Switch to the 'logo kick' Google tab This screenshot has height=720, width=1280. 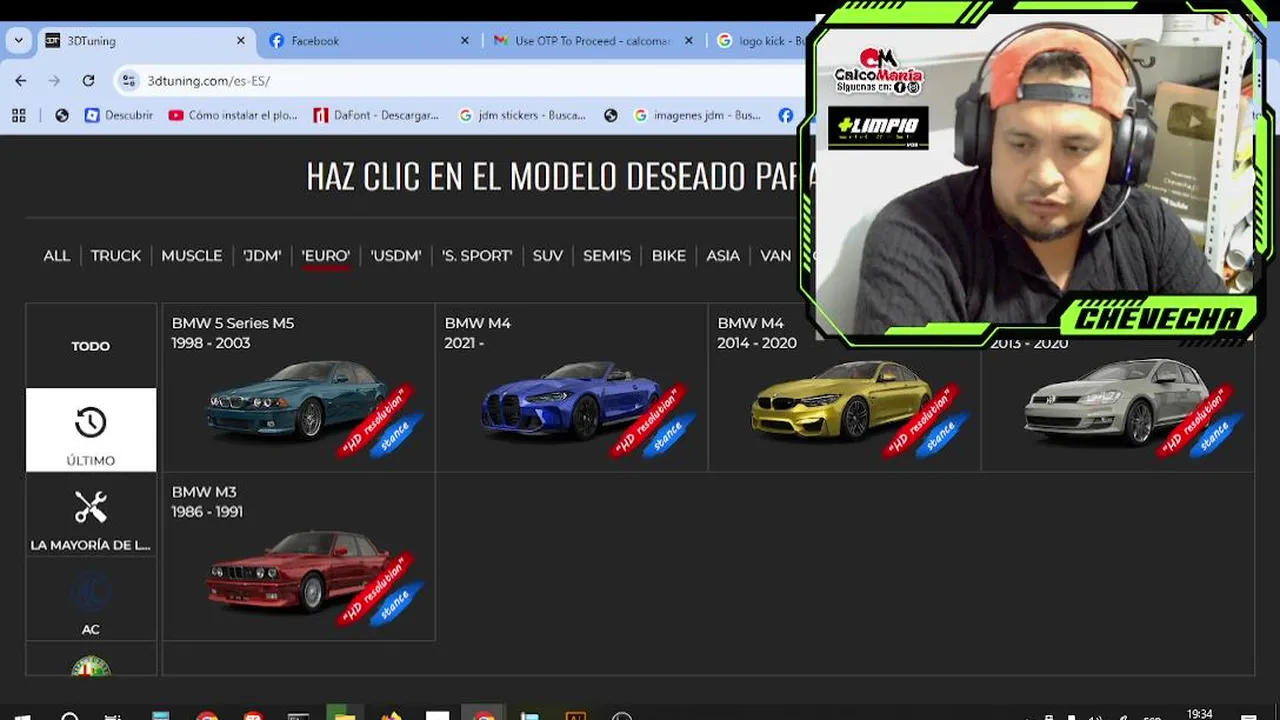point(762,41)
